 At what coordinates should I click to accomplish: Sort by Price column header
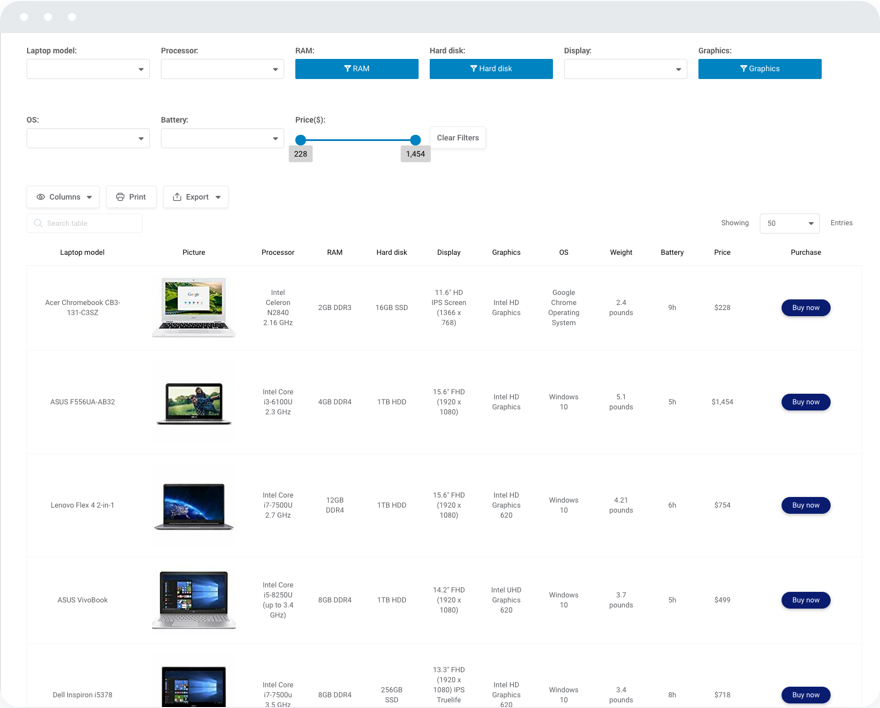(722, 252)
